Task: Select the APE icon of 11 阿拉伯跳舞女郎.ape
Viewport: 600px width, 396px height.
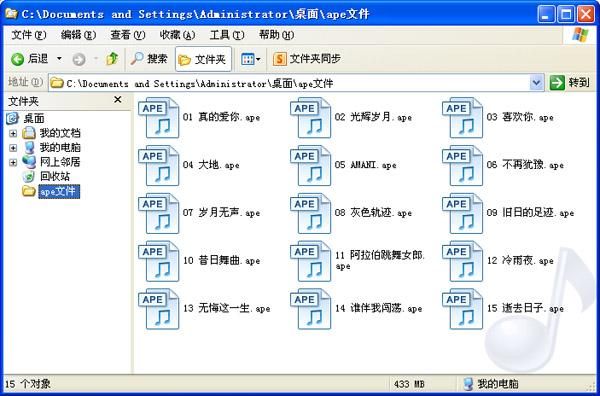Action: pos(310,261)
